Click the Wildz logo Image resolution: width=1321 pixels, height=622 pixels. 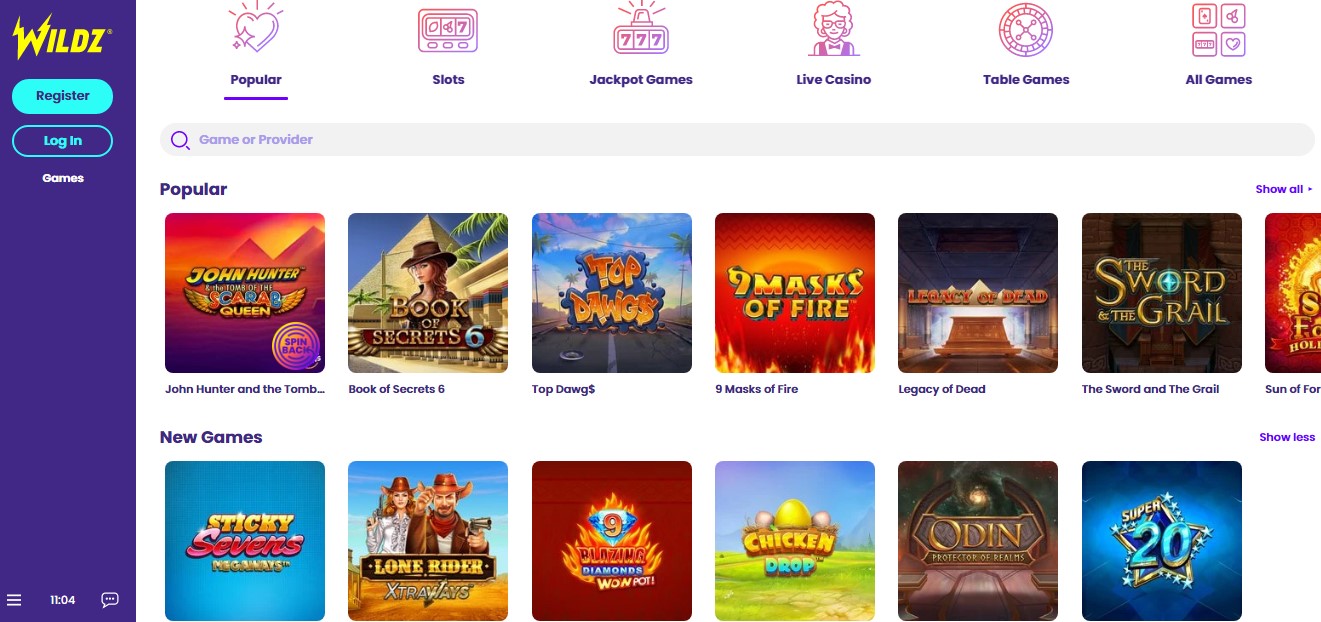pyautogui.click(x=61, y=37)
